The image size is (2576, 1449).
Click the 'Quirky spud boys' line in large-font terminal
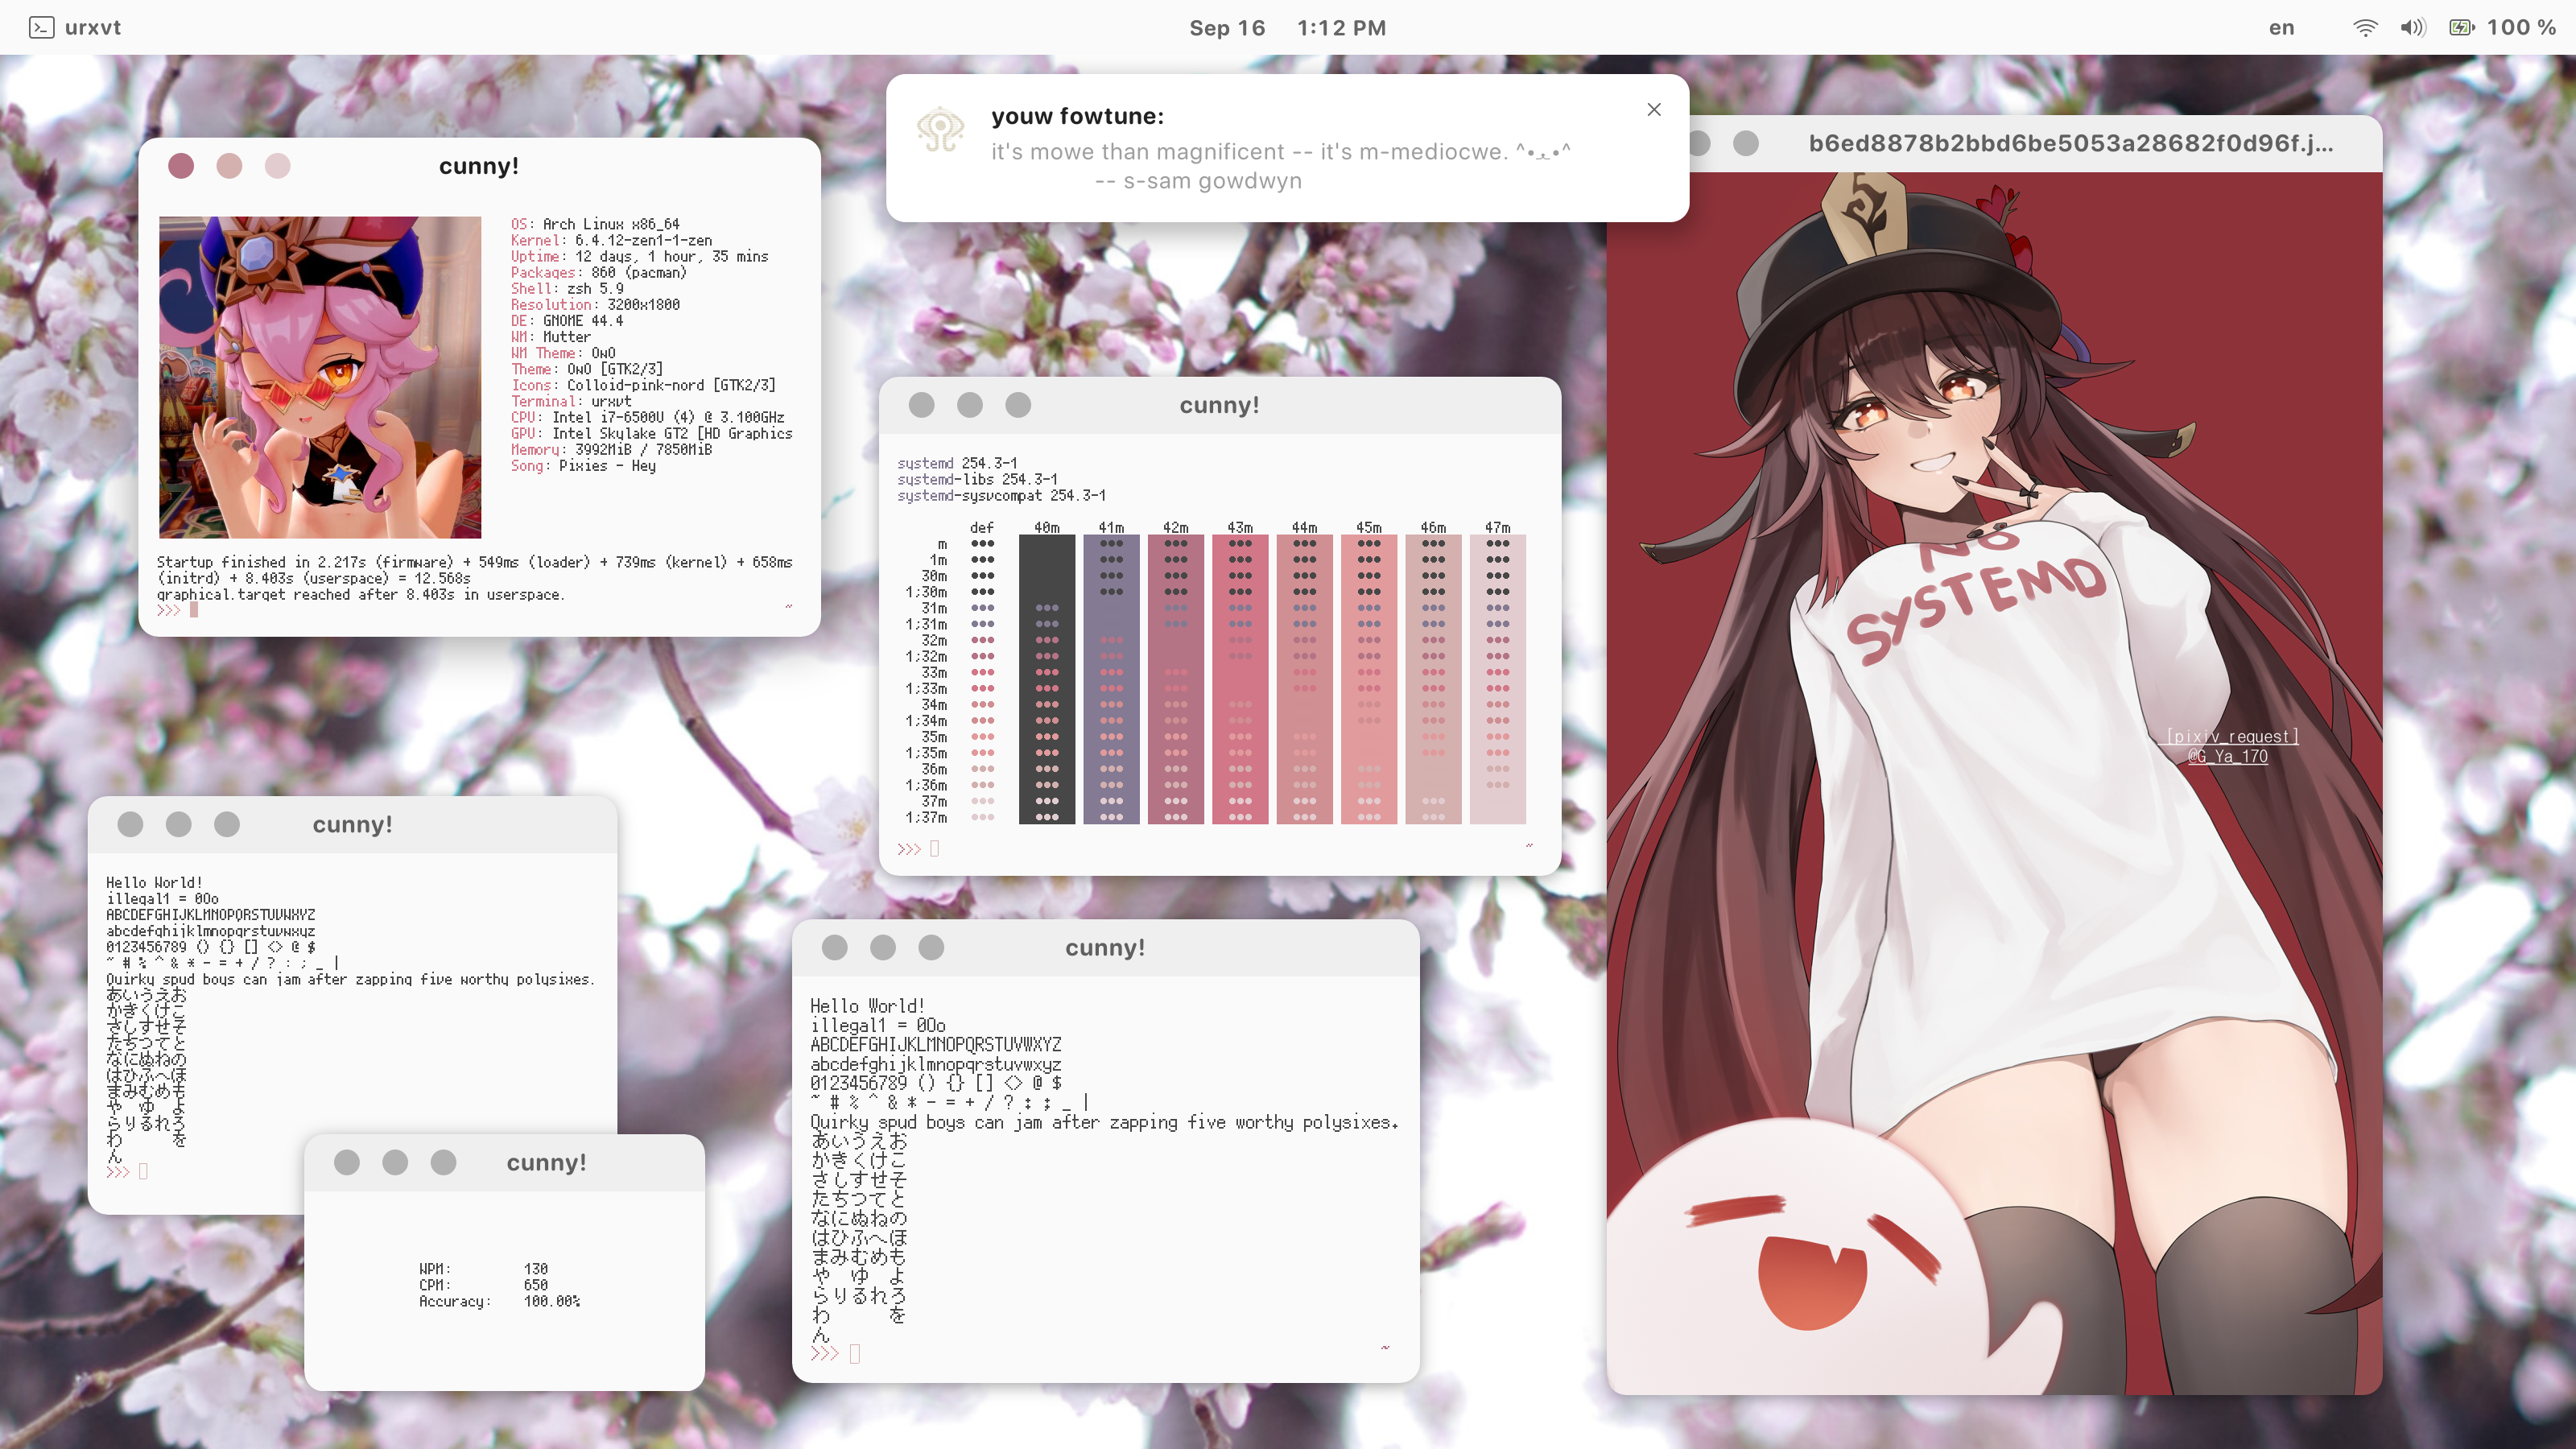point(1104,1122)
